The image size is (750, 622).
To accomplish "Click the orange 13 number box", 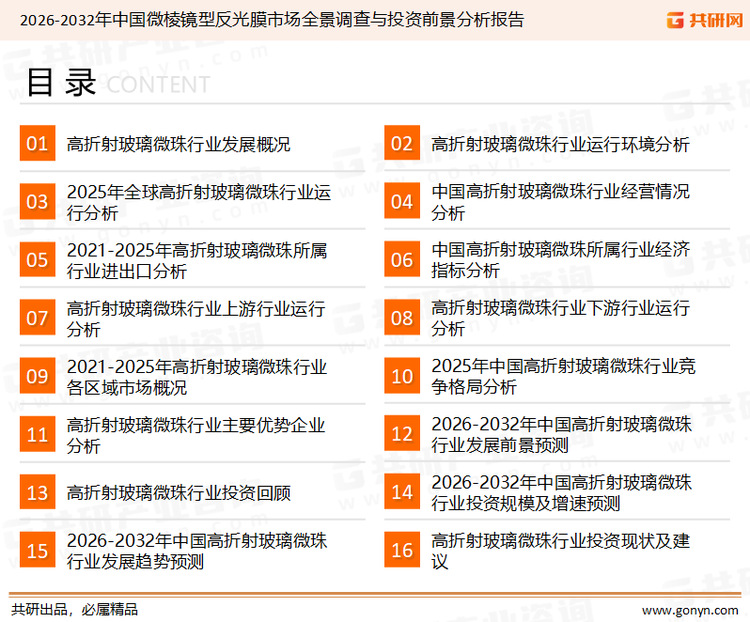I will point(37,492).
